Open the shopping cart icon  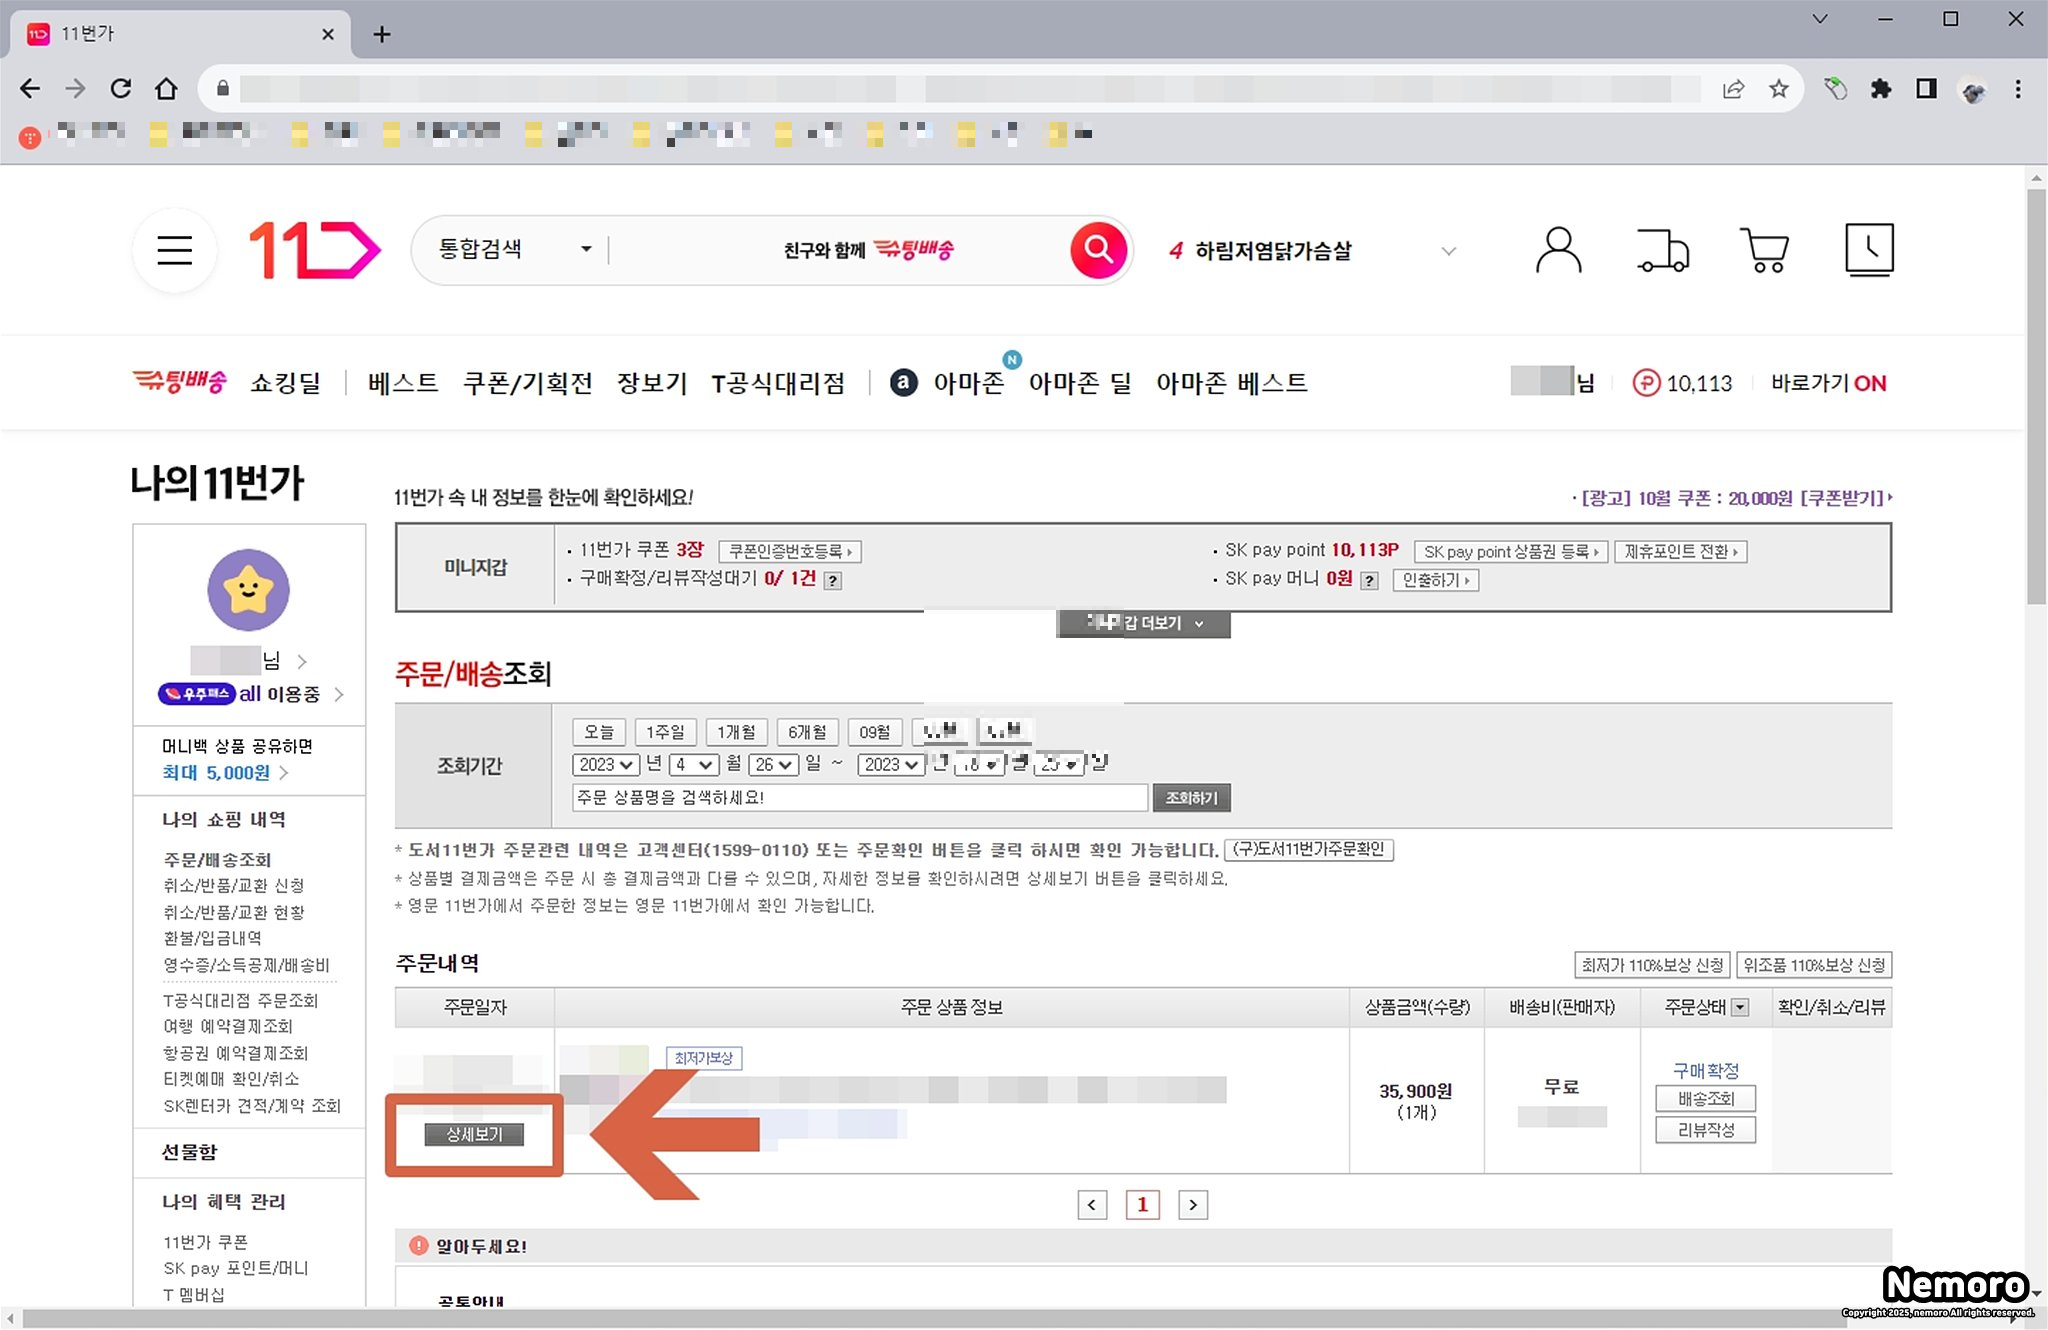[1765, 250]
